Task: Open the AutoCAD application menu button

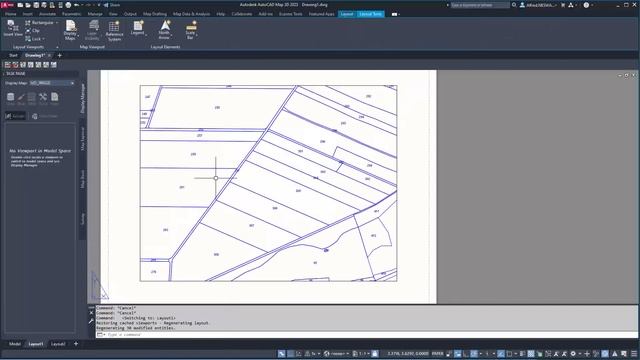Action: coord(7,5)
